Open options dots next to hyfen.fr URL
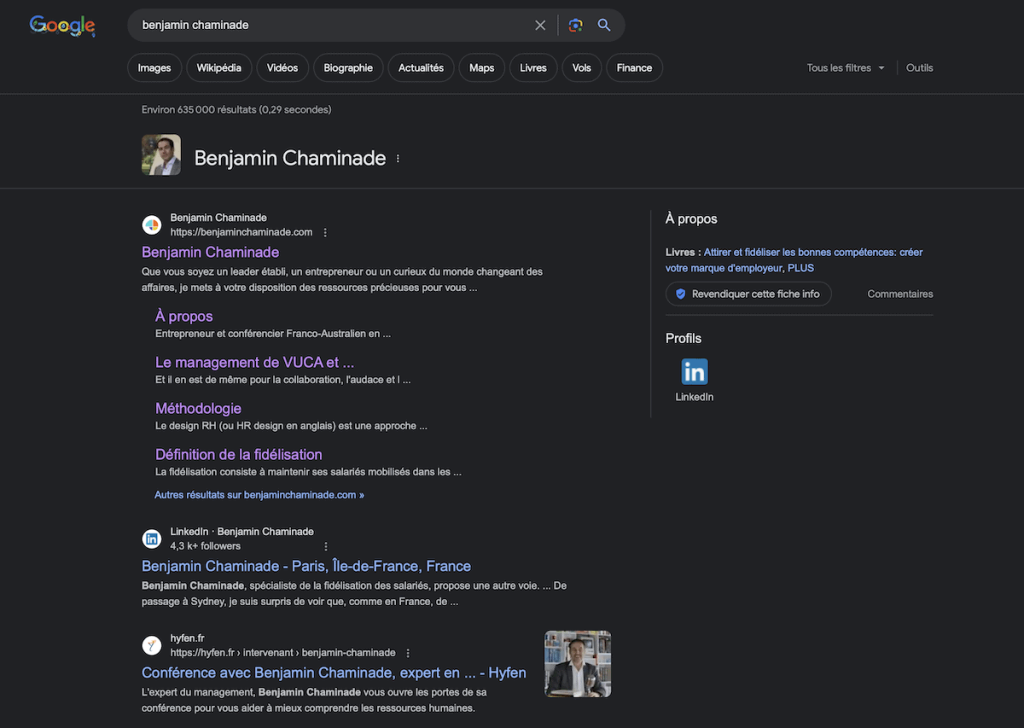Viewport: 1024px width, 728px height. (408, 653)
